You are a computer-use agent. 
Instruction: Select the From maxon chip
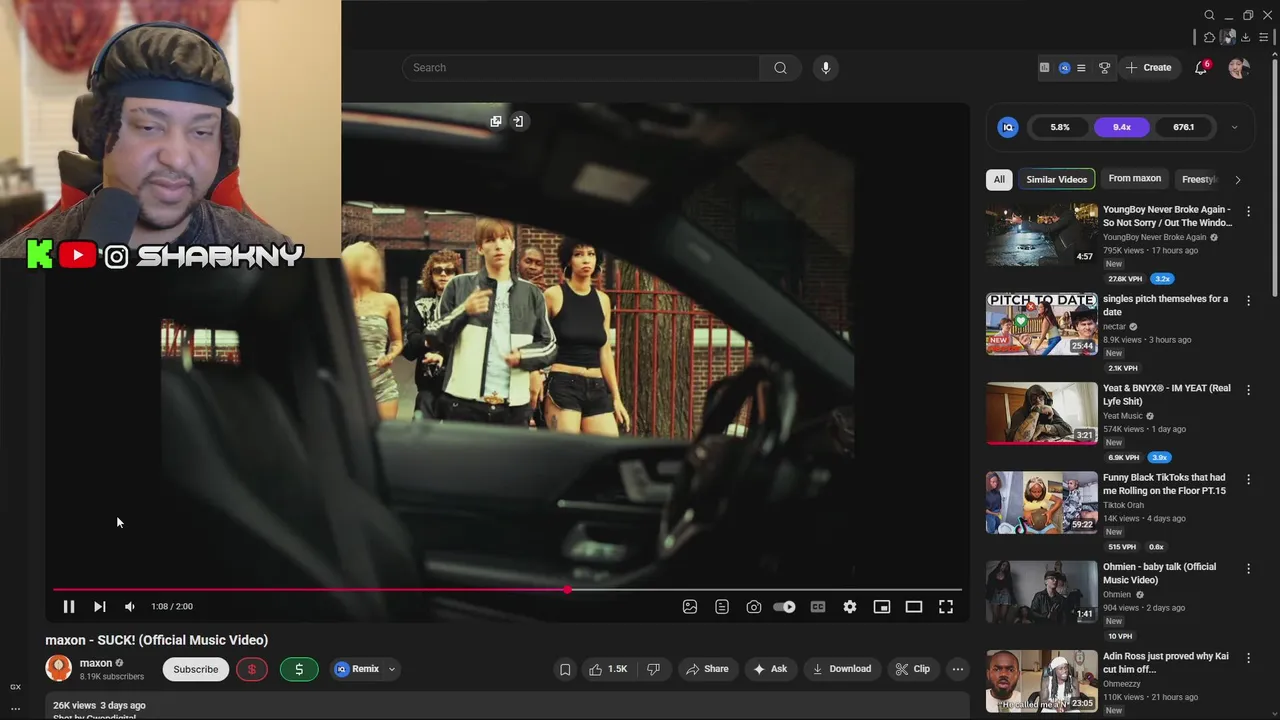click(1135, 179)
